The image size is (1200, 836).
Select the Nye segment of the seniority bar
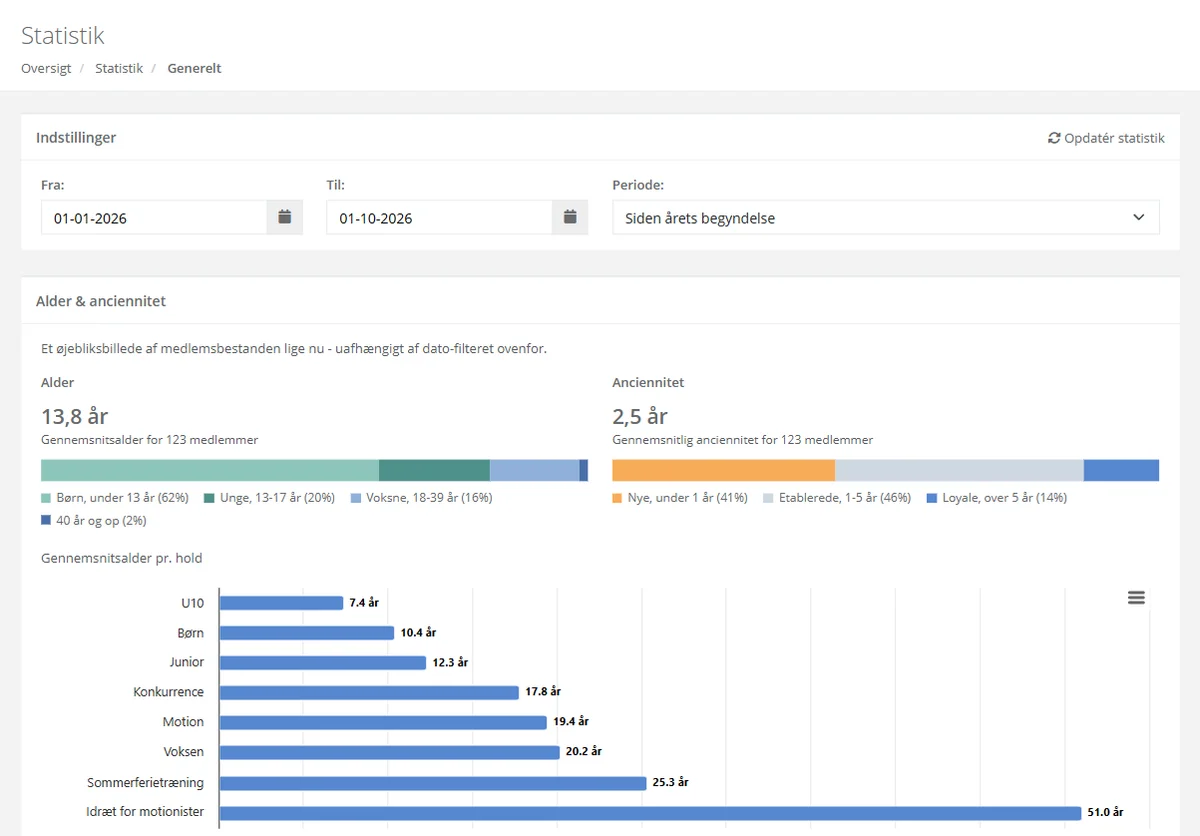(724, 471)
